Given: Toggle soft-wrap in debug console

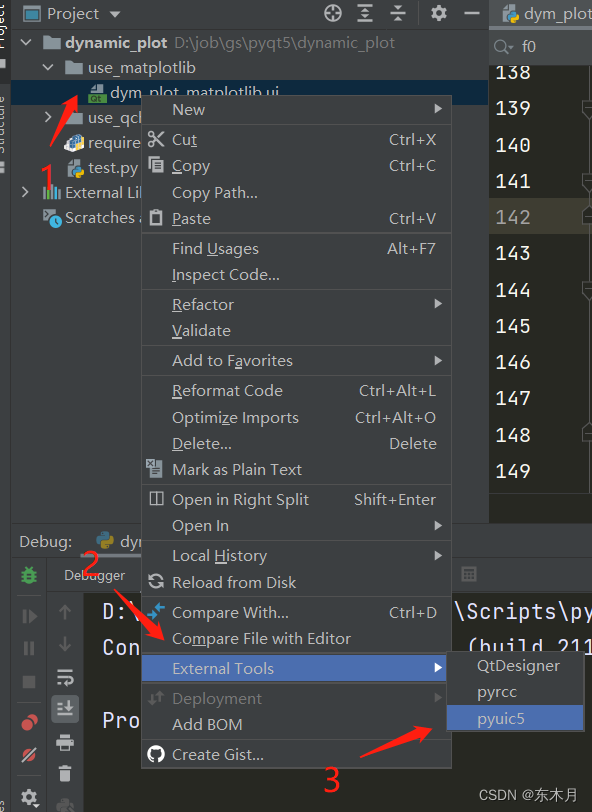Looking at the screenshot, I should click(x=65, y=676).
